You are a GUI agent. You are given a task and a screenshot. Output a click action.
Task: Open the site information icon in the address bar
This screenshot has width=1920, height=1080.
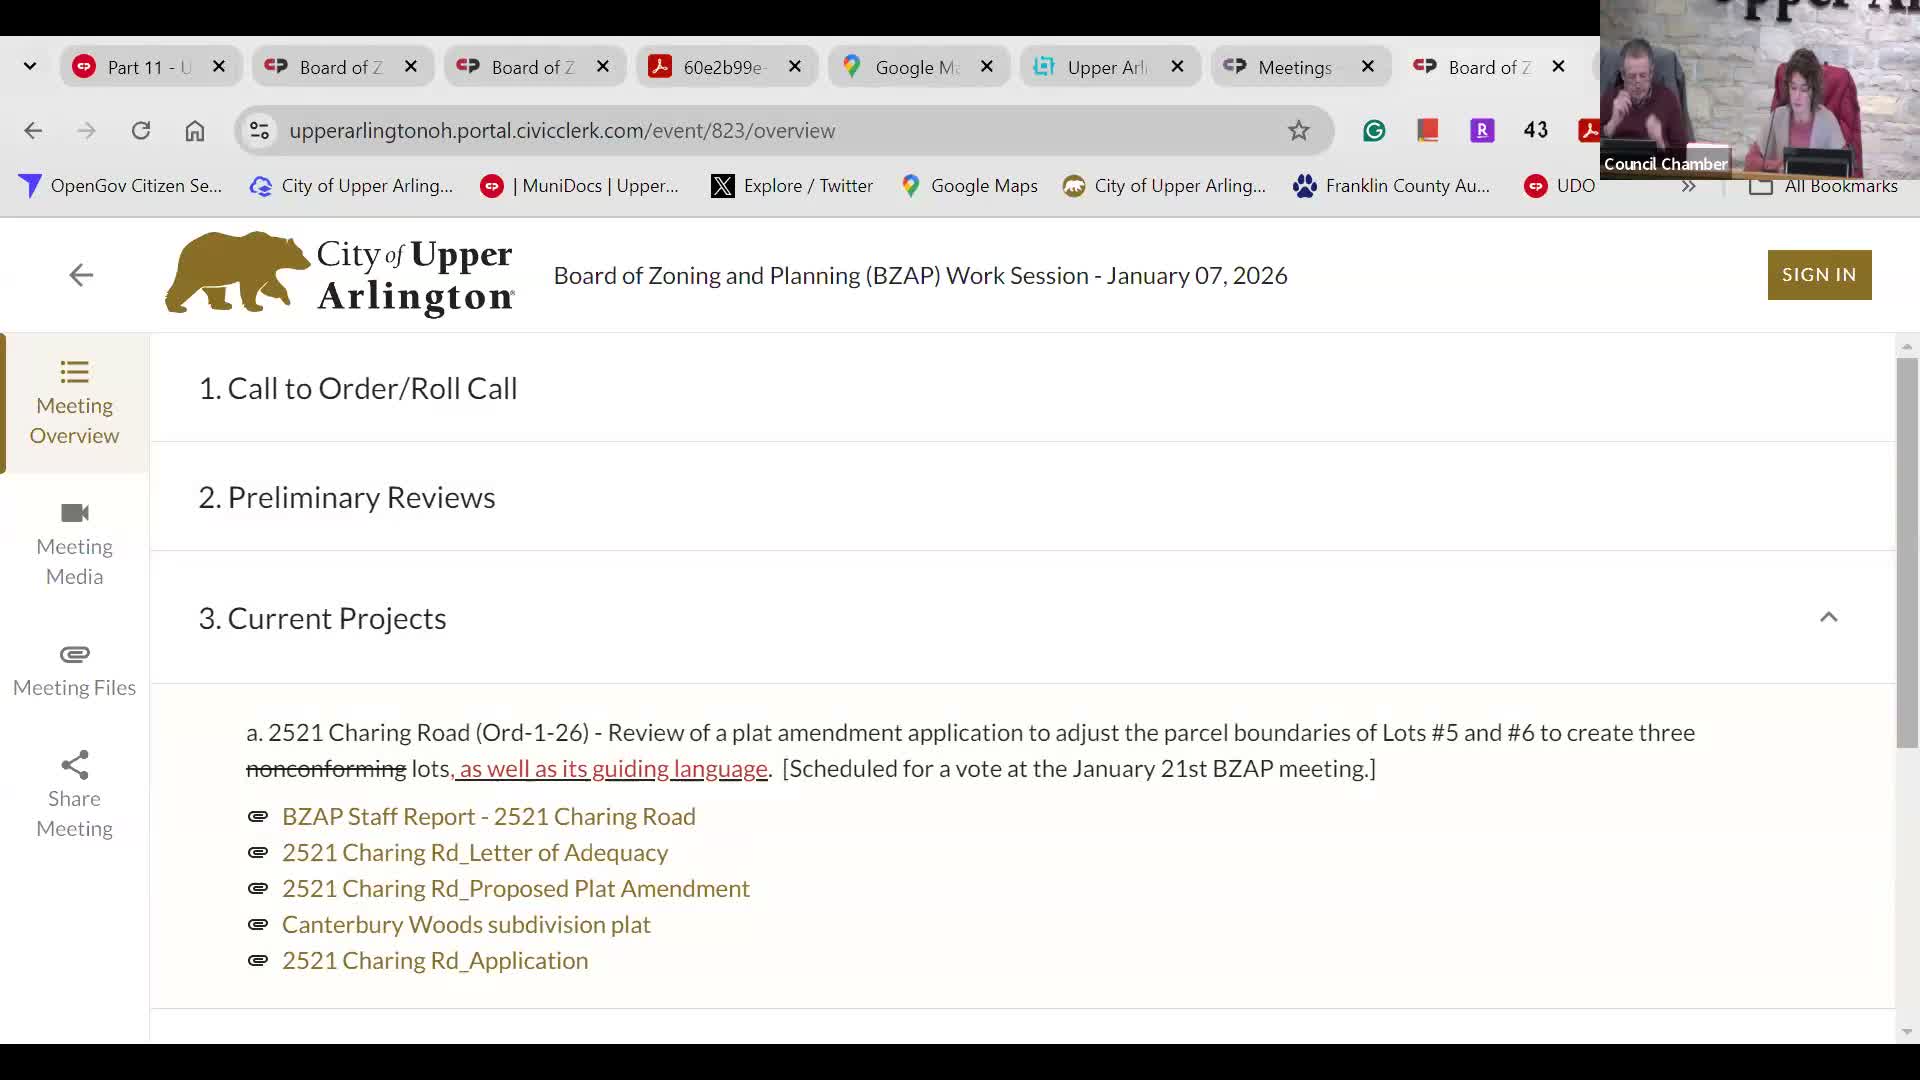[x=260, y=131]
